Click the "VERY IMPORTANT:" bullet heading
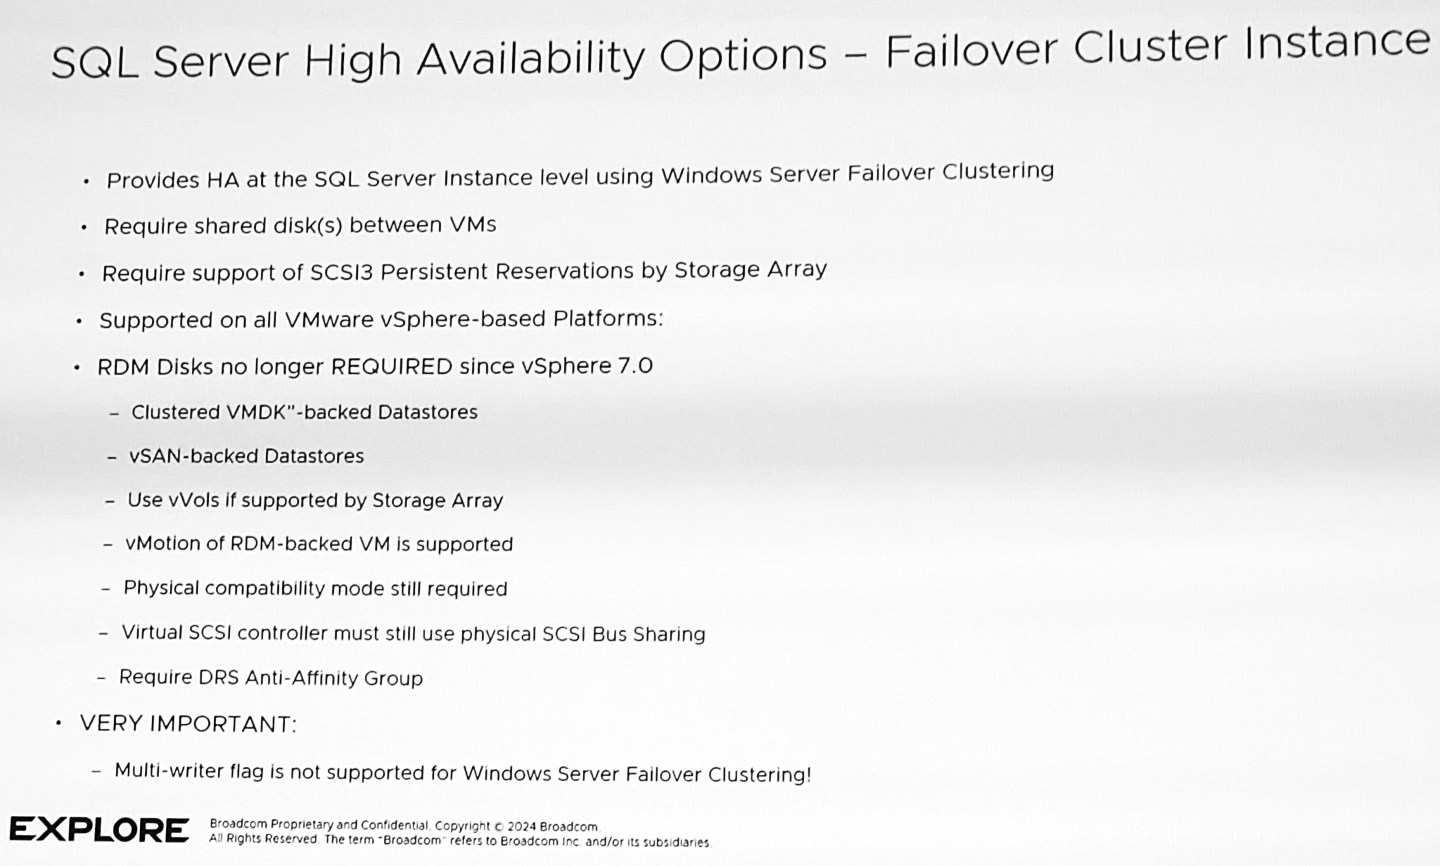 (188, 724)
